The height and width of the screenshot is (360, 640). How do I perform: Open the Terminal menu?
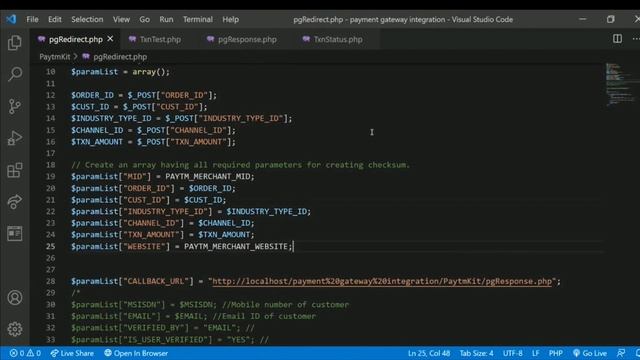point(198,19)
